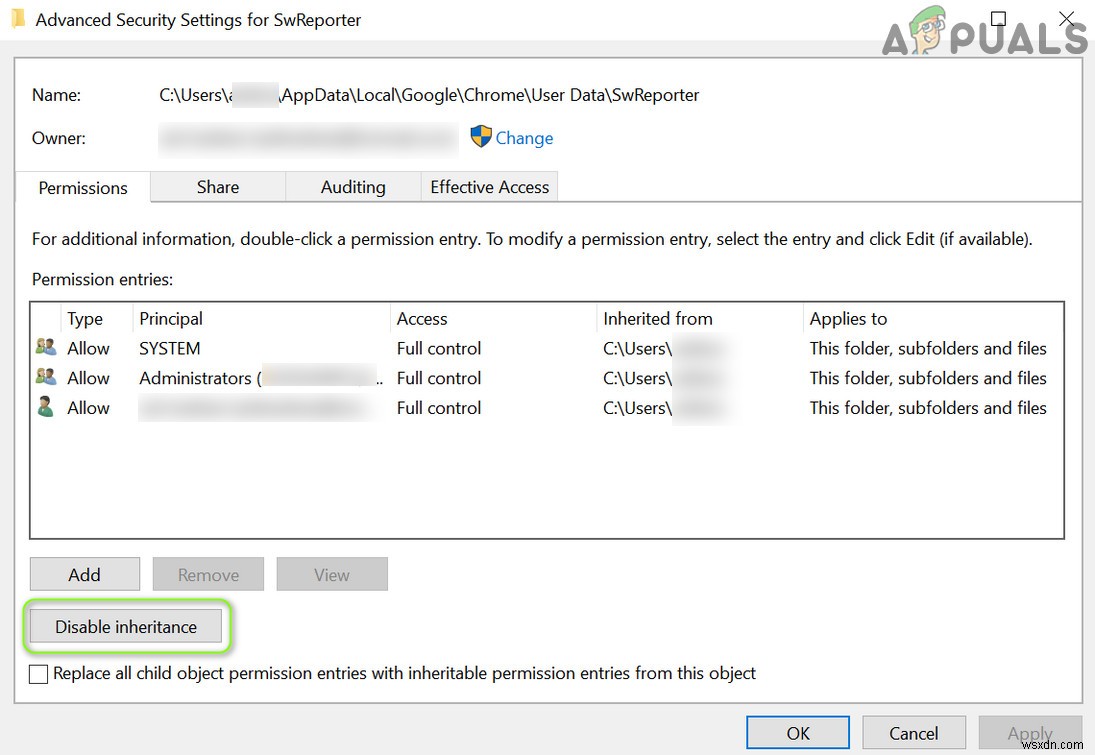Click the Add button for a new permission
Image resolution: width=1095 pixels, height=755 pixels.
(84, 573)
